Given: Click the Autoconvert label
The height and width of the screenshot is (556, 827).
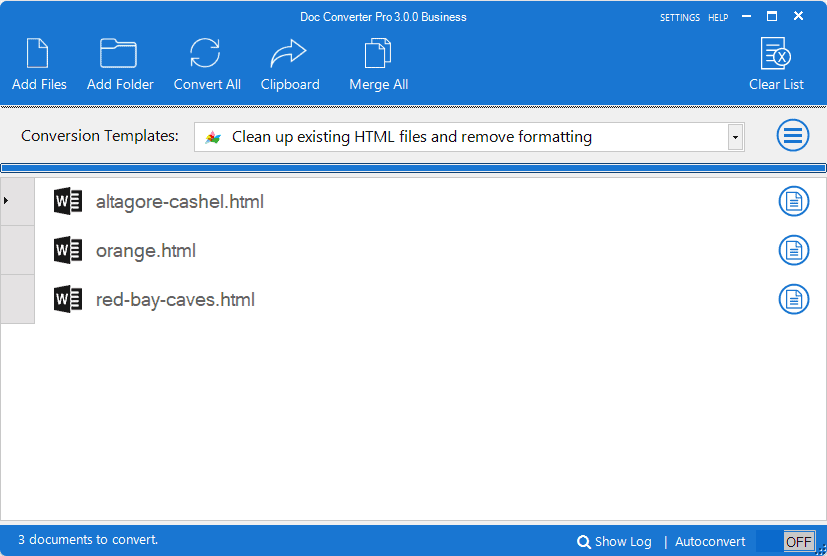Looking at the screenshot, I should click(710, 542).
